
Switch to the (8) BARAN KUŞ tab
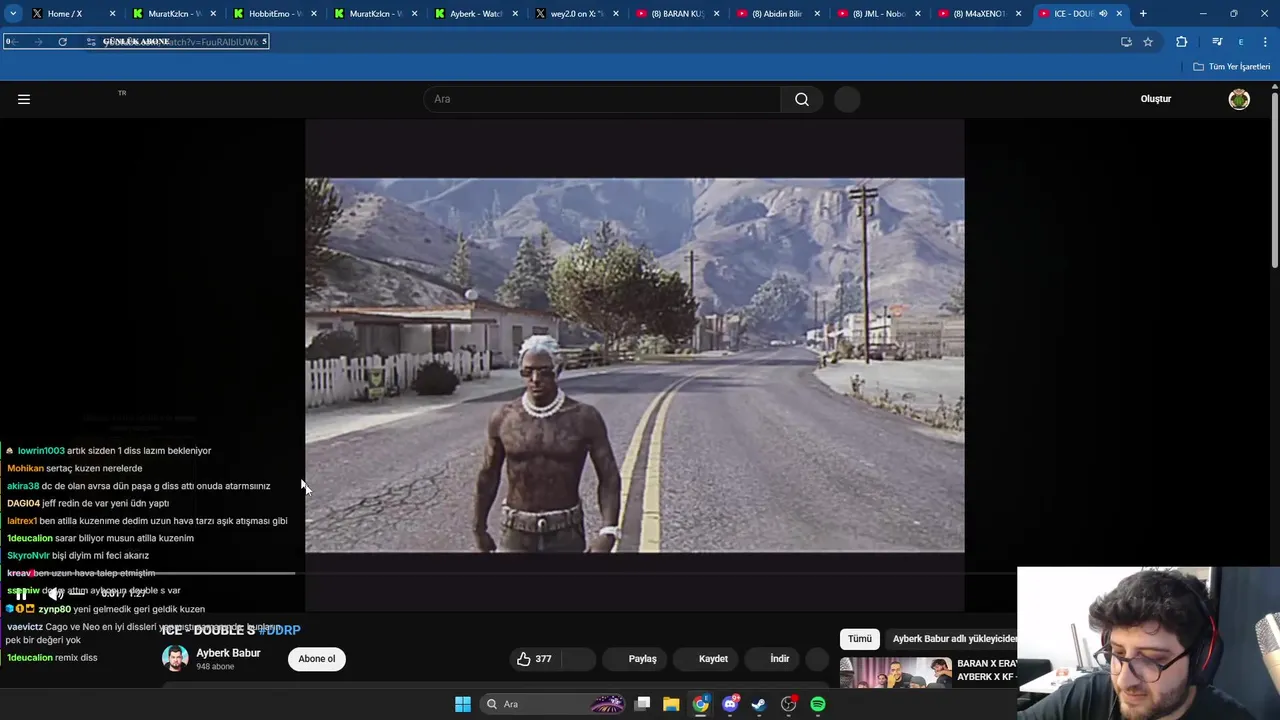tap(677, 14)
